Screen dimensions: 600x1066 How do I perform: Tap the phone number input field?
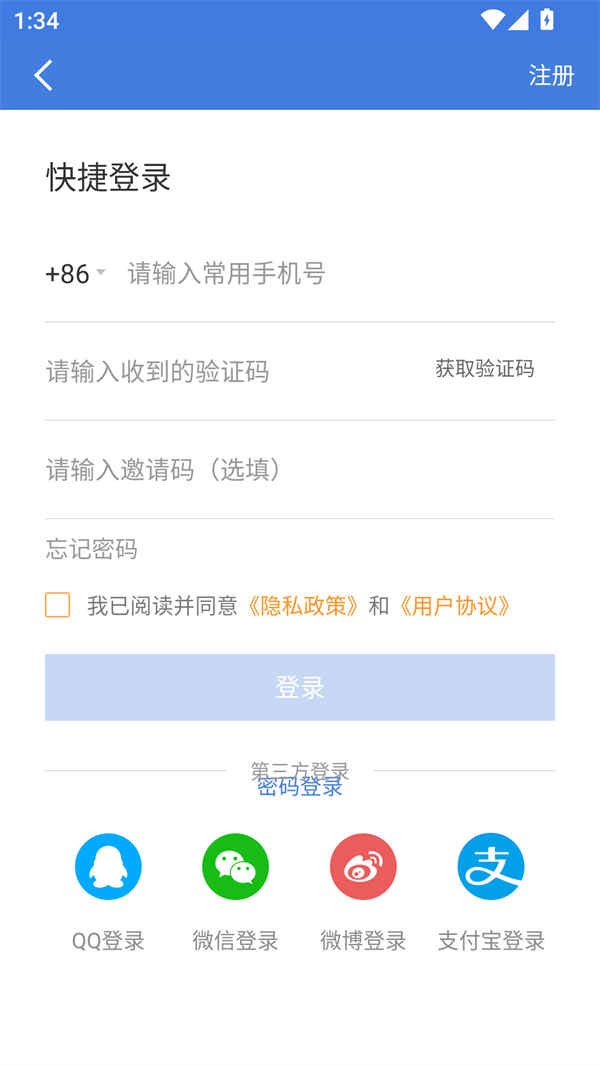(x=250, y=273)
